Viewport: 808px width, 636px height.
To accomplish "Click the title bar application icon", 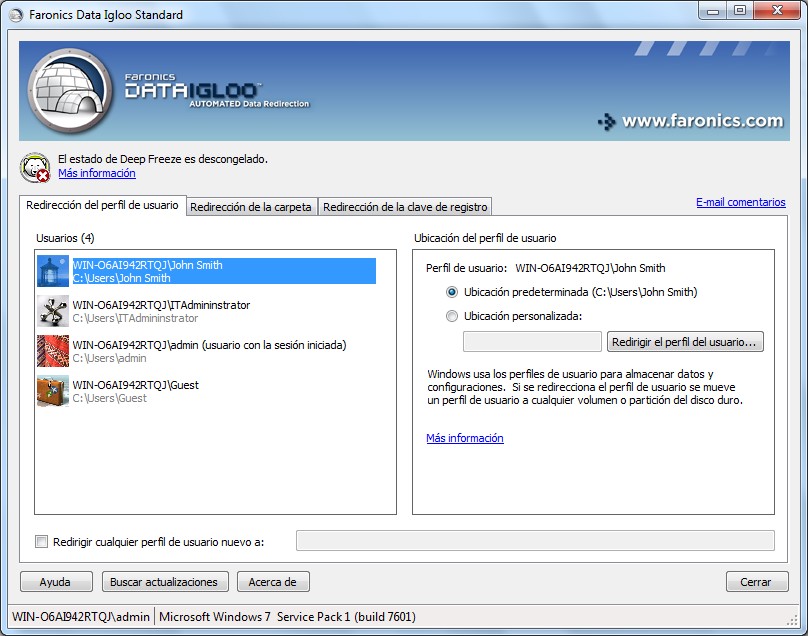I will coord(16,15).
